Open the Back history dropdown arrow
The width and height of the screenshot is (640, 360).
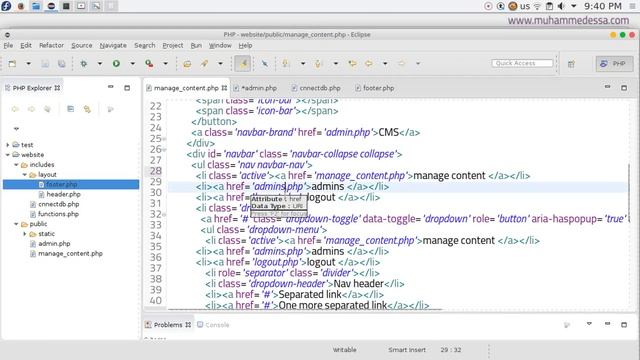click(x=385, y=64)
